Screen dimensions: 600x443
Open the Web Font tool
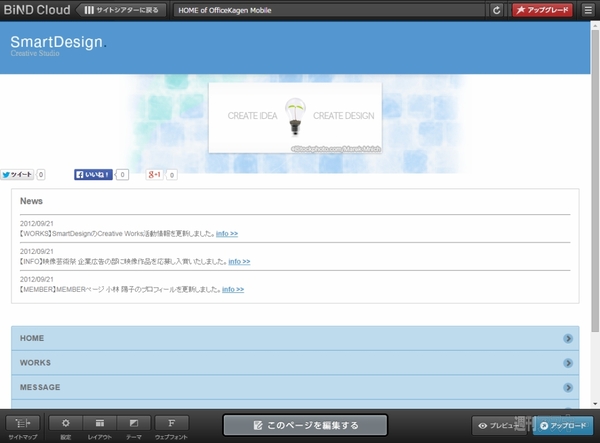click(171, 427)
